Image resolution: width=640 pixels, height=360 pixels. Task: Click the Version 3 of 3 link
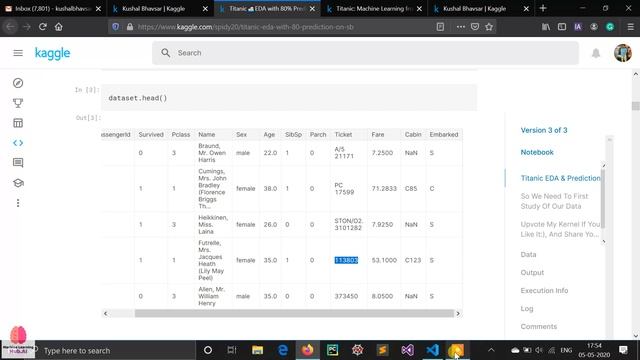[544, 130]
